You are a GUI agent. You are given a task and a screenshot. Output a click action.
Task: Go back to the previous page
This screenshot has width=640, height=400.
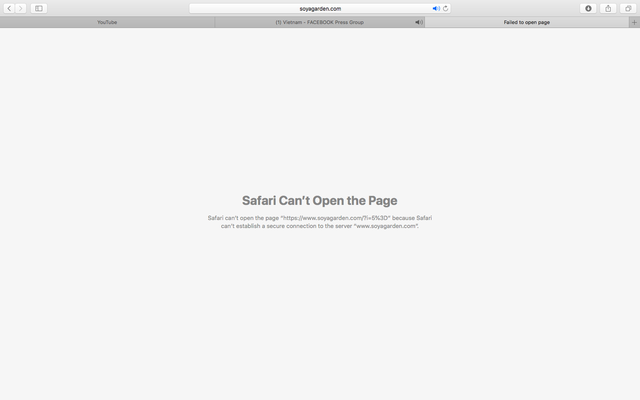click(x=9, y=8)
